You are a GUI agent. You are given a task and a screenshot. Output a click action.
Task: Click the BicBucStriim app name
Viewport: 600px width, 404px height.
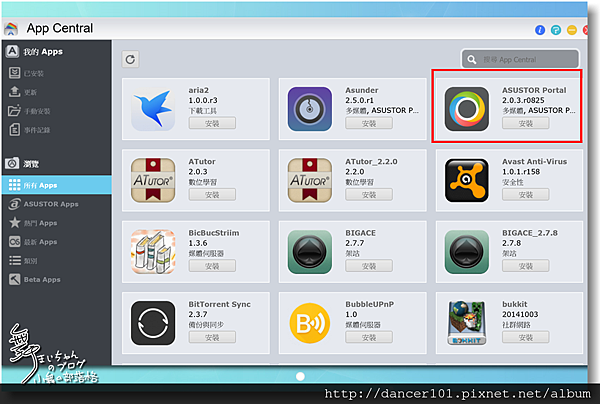click(214, 233)
